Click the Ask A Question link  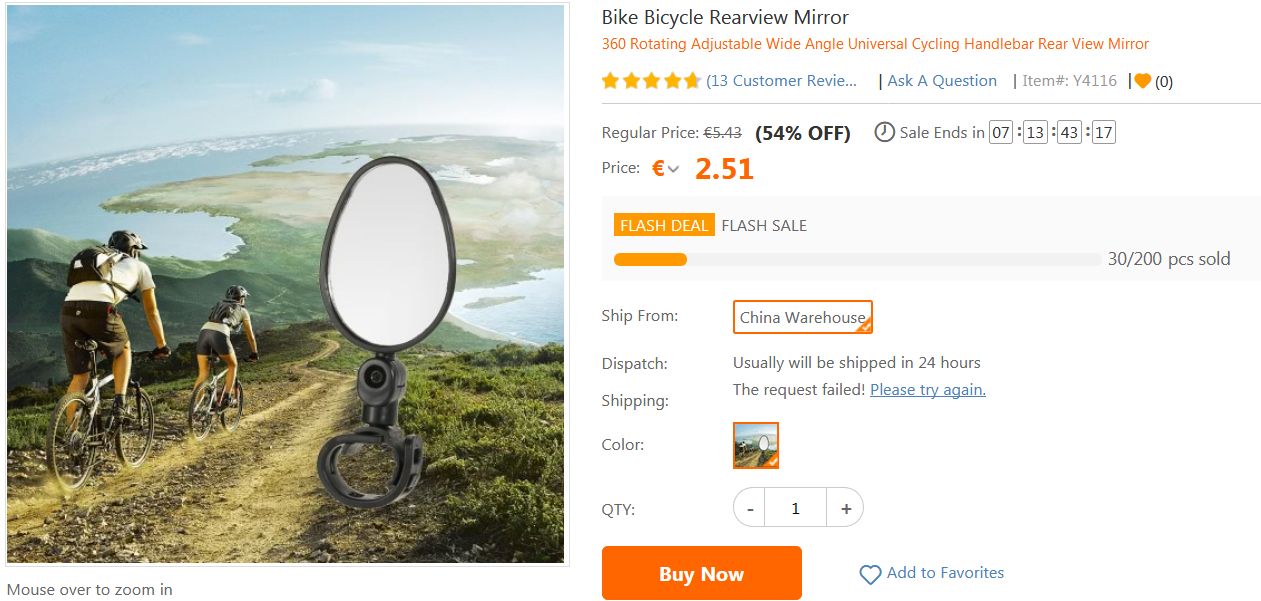pyautogui.click(x=942, y=81)
